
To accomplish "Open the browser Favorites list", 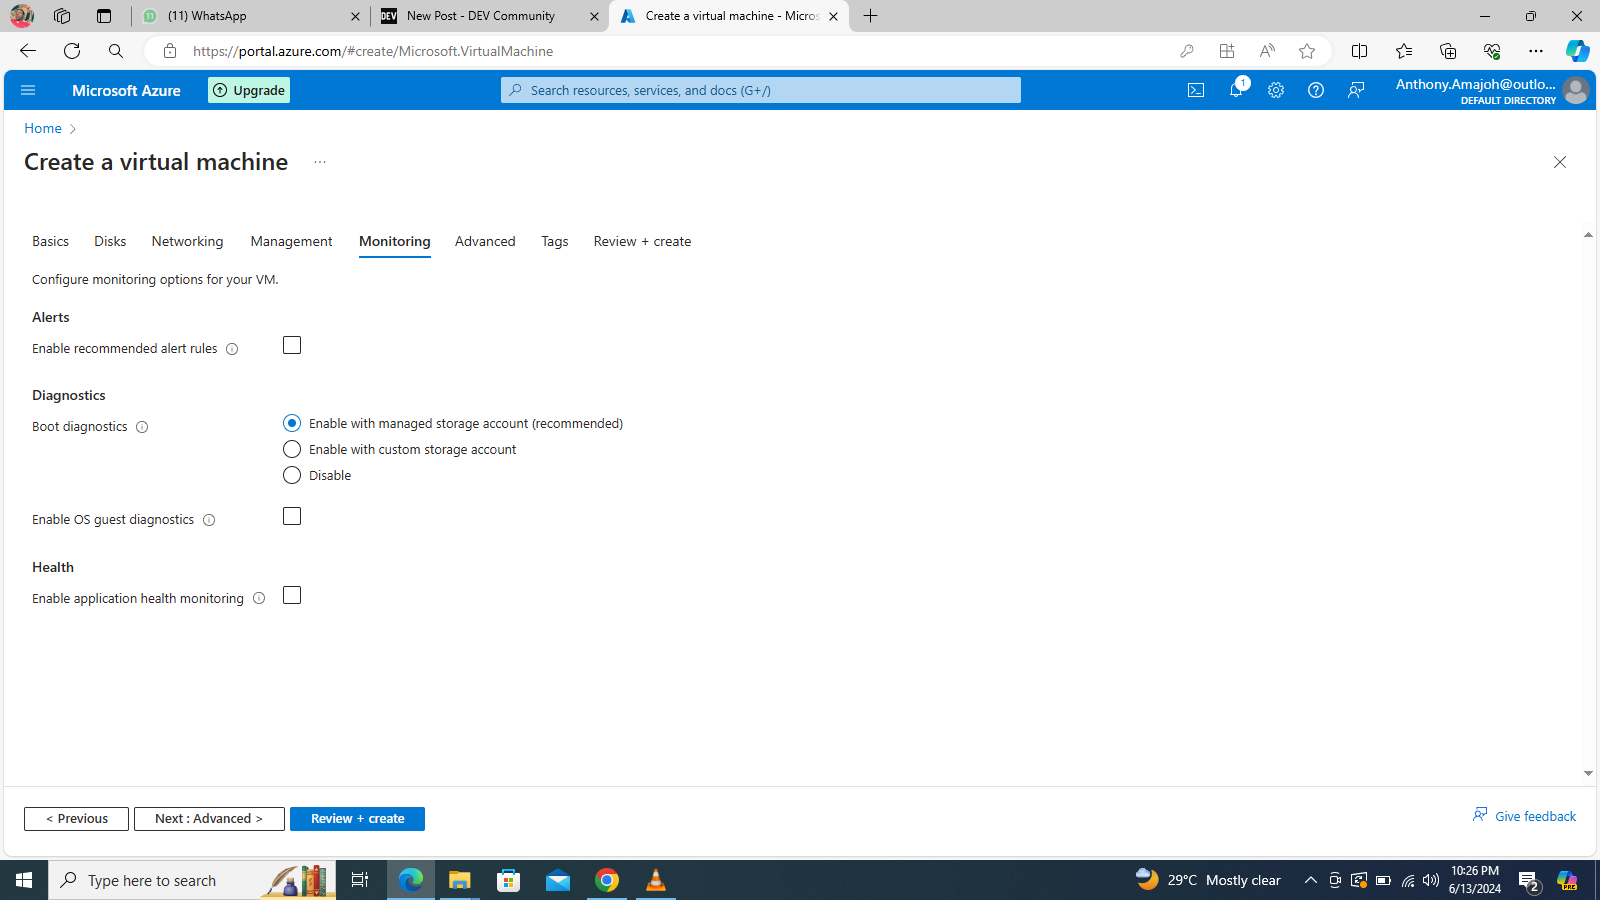I will [1404, 51].
